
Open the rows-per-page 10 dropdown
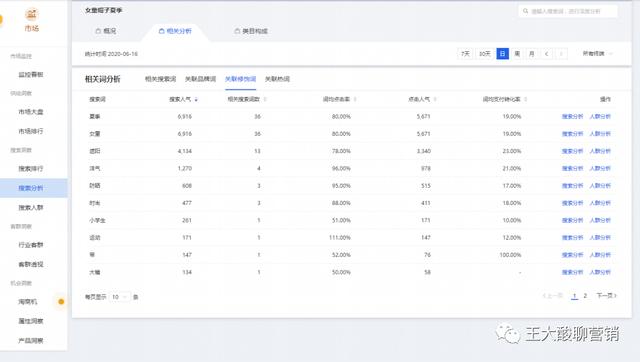click(120, 297)
